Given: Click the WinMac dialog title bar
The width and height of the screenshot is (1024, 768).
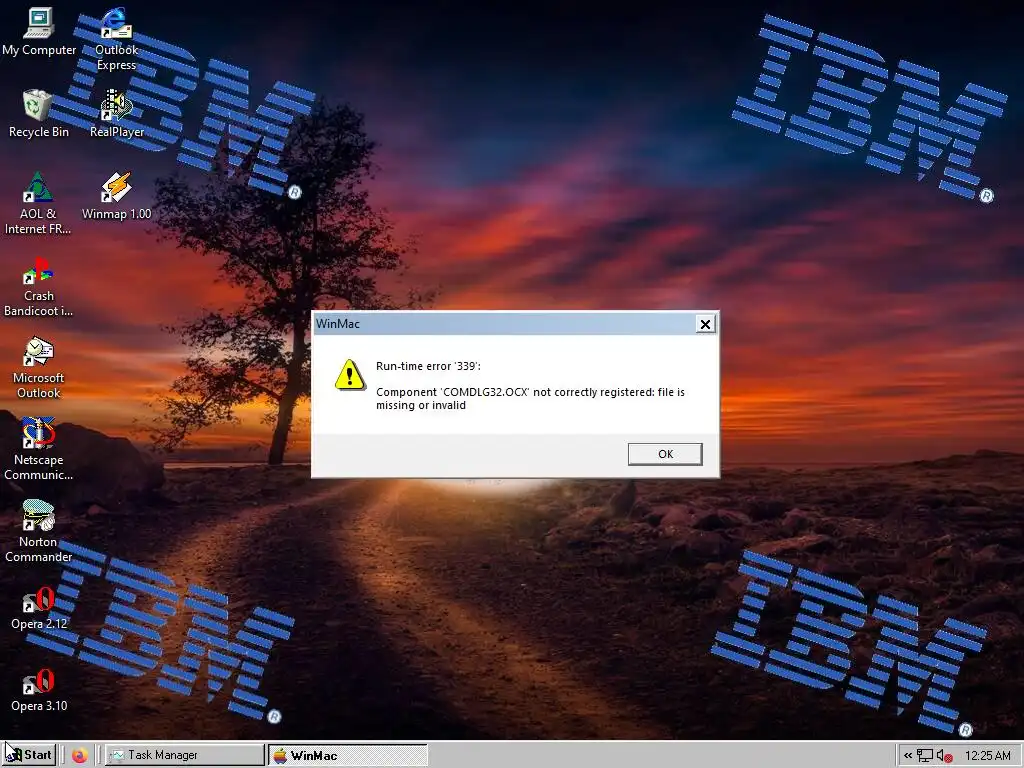Looking at the screenshot, I should [x=504, y=324].
